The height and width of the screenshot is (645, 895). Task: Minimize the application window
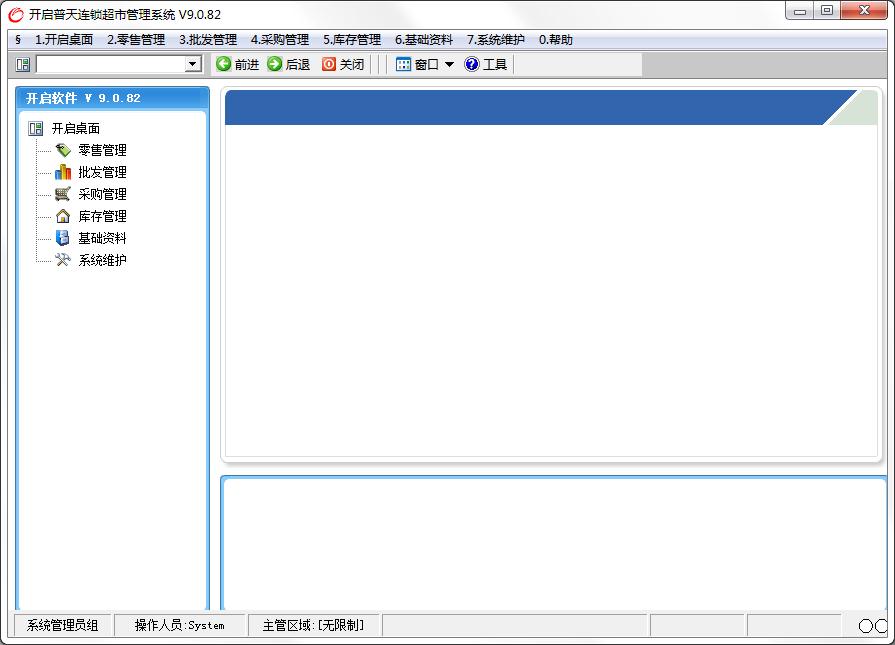point(800,11)
